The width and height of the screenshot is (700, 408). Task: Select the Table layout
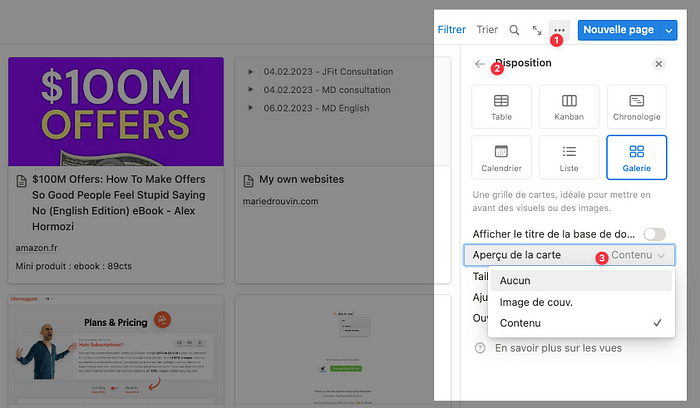tap(501, 107)
